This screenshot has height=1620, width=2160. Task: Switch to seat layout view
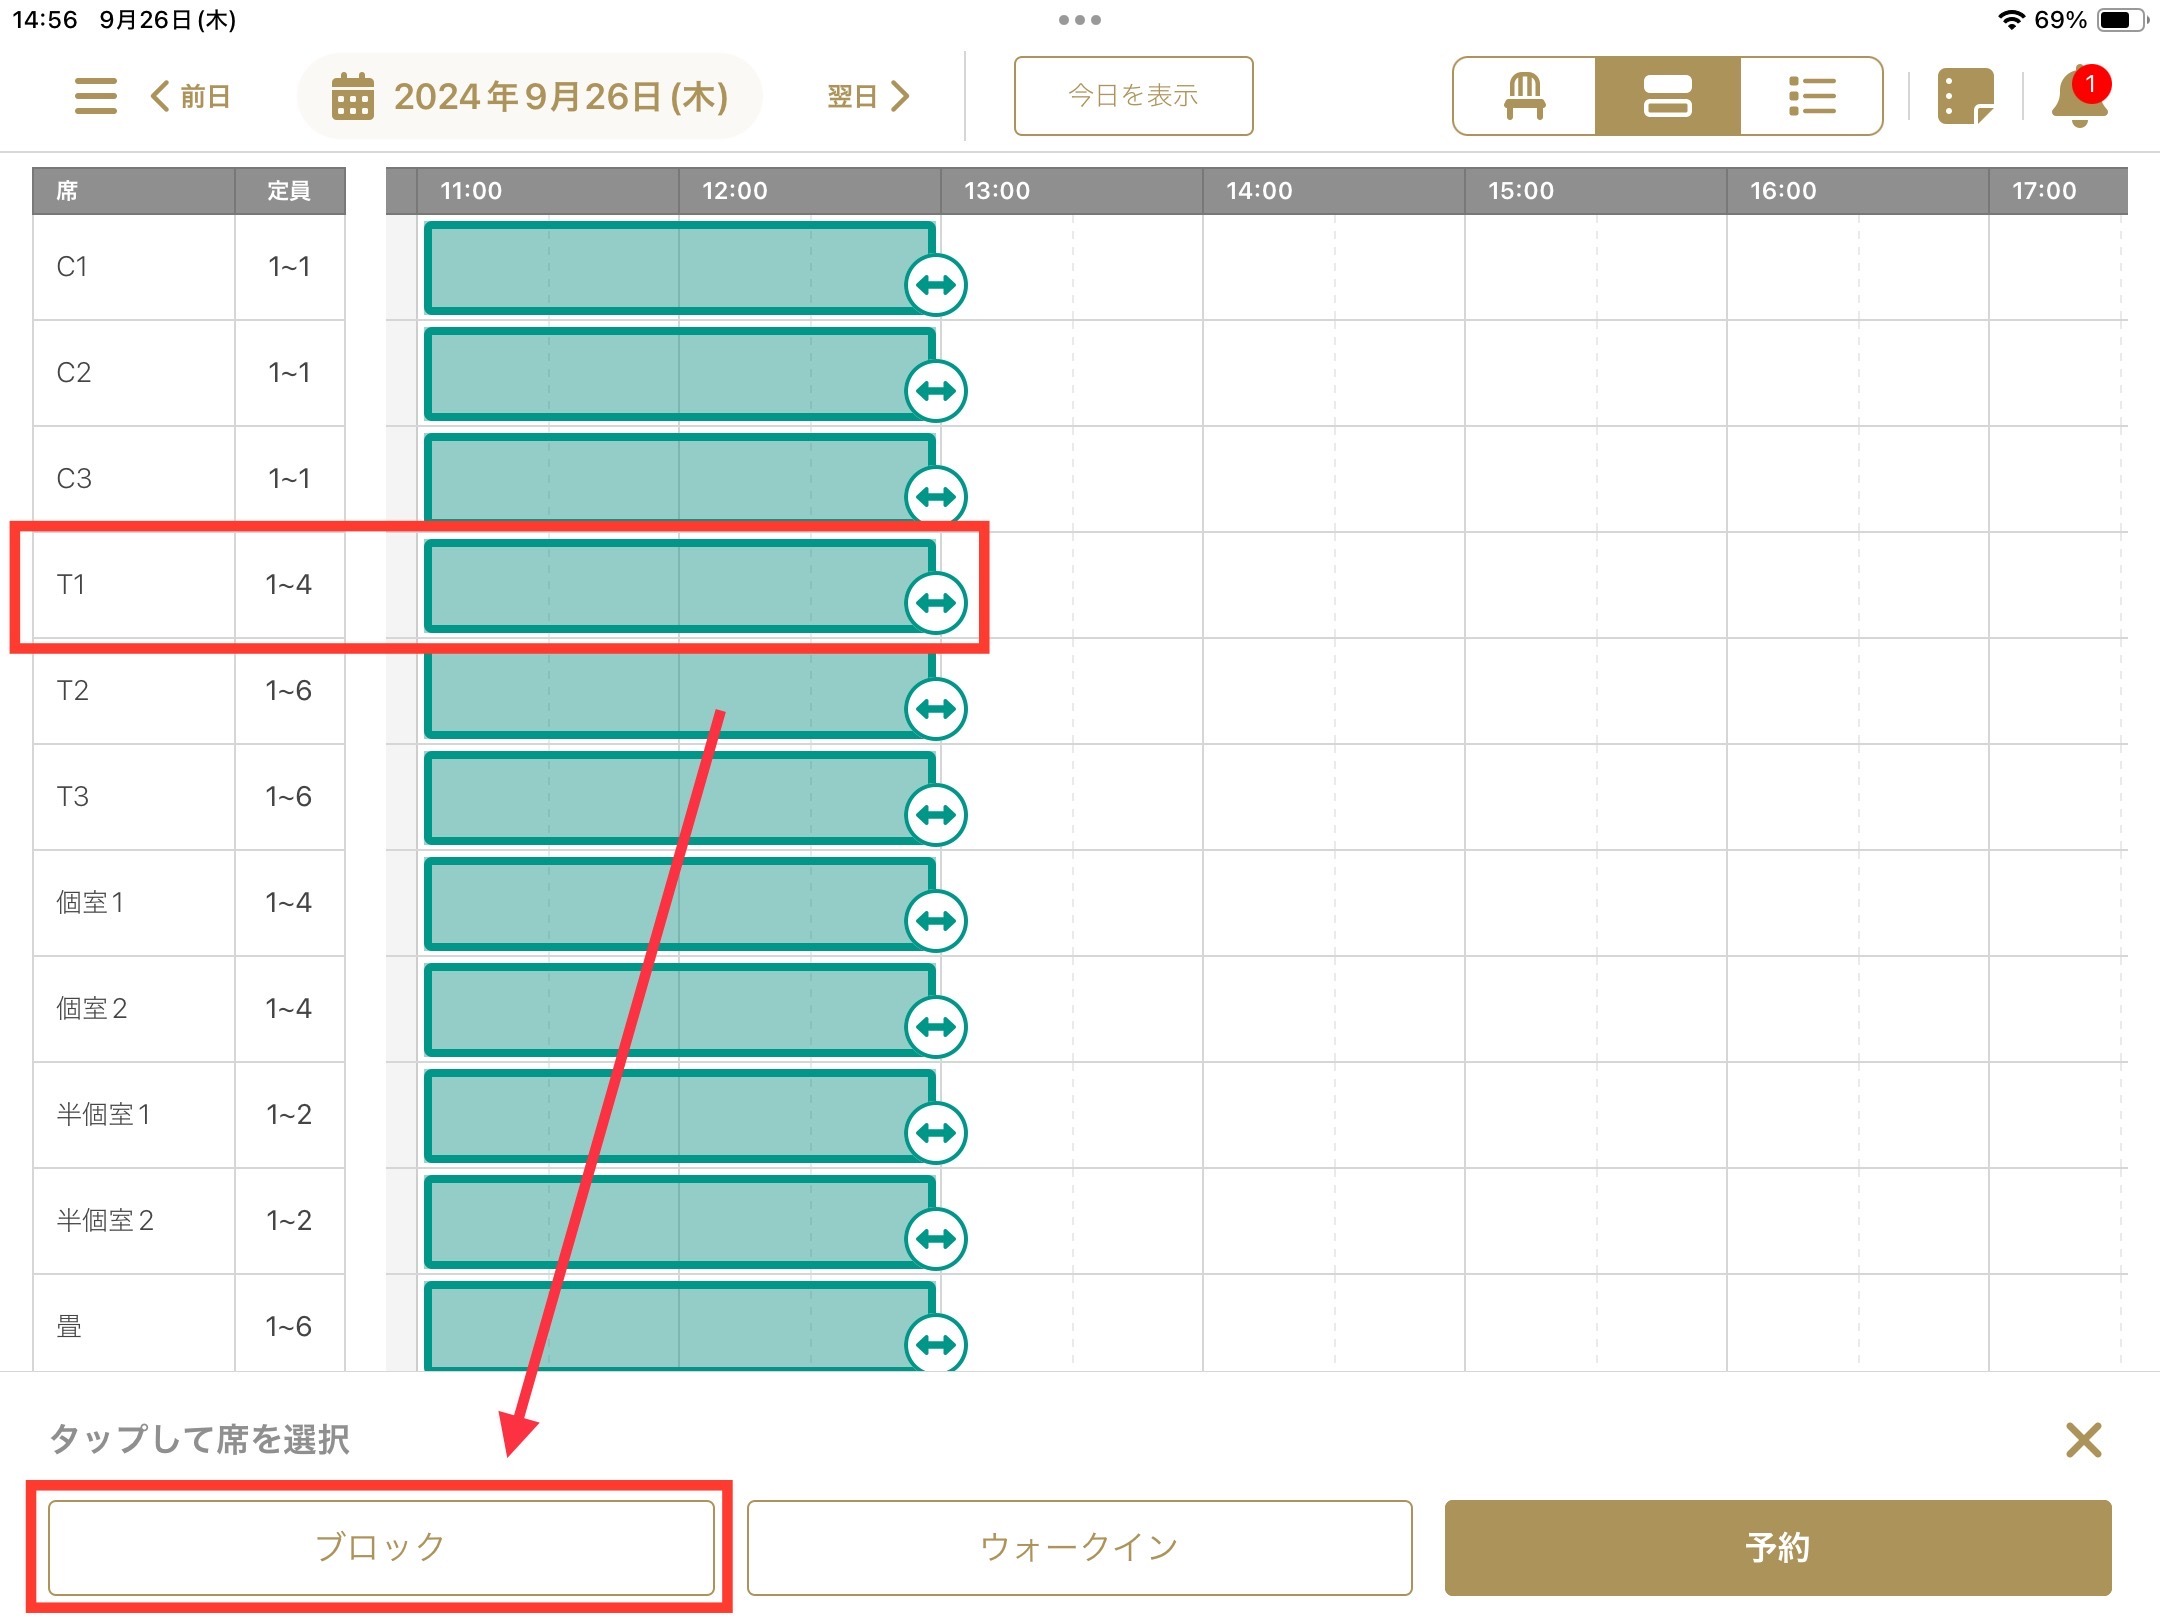1524,96
